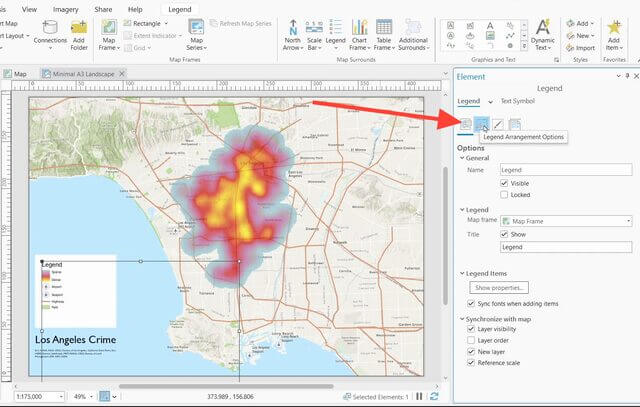Image resolution: width=640 pixels, height=407 pixels.
Task: Insert a Chart Frame
Action: (x=359, y=35)
